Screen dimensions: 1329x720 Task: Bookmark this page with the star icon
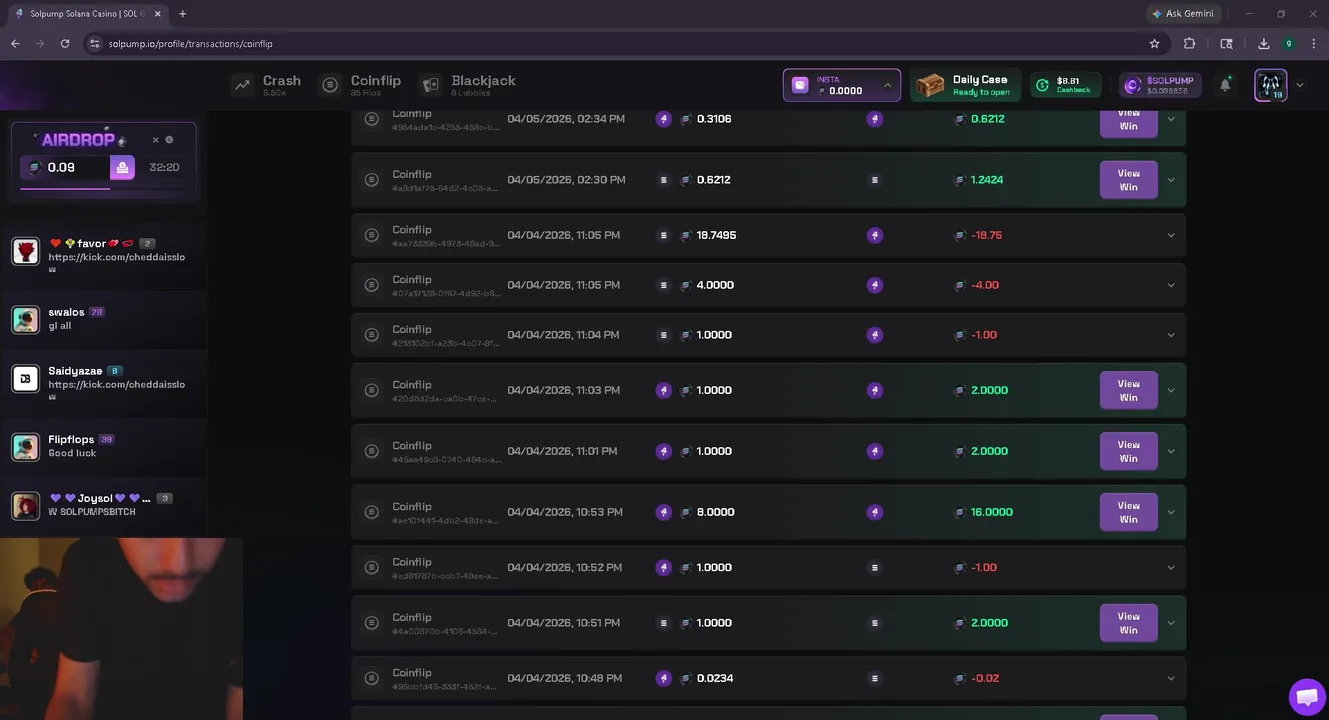click(x=1154, y=44)
